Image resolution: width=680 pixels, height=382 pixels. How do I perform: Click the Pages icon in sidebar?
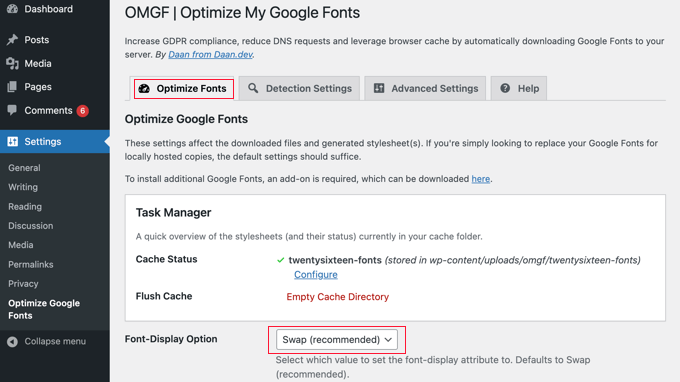tap(13, 87)
